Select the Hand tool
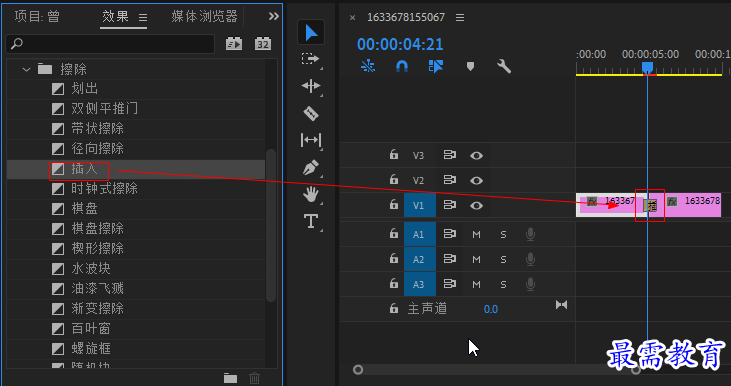 [310, 193]
